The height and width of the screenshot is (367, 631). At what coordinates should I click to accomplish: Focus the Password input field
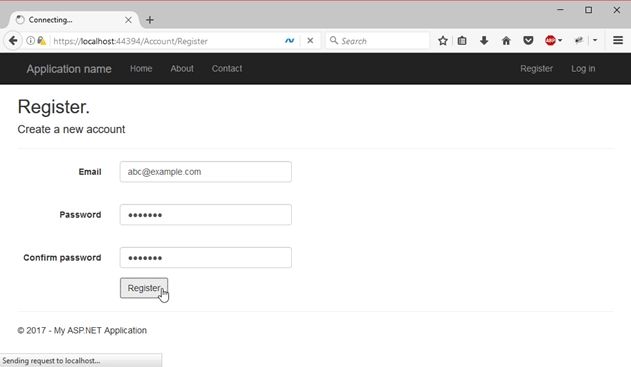tap(206, 214)
